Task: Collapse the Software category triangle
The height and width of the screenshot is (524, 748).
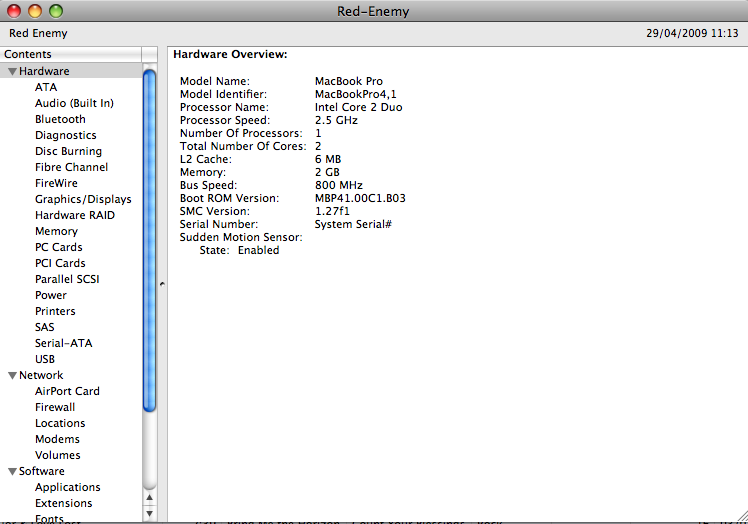Action: pyautogui.click(x=12, y=472)
